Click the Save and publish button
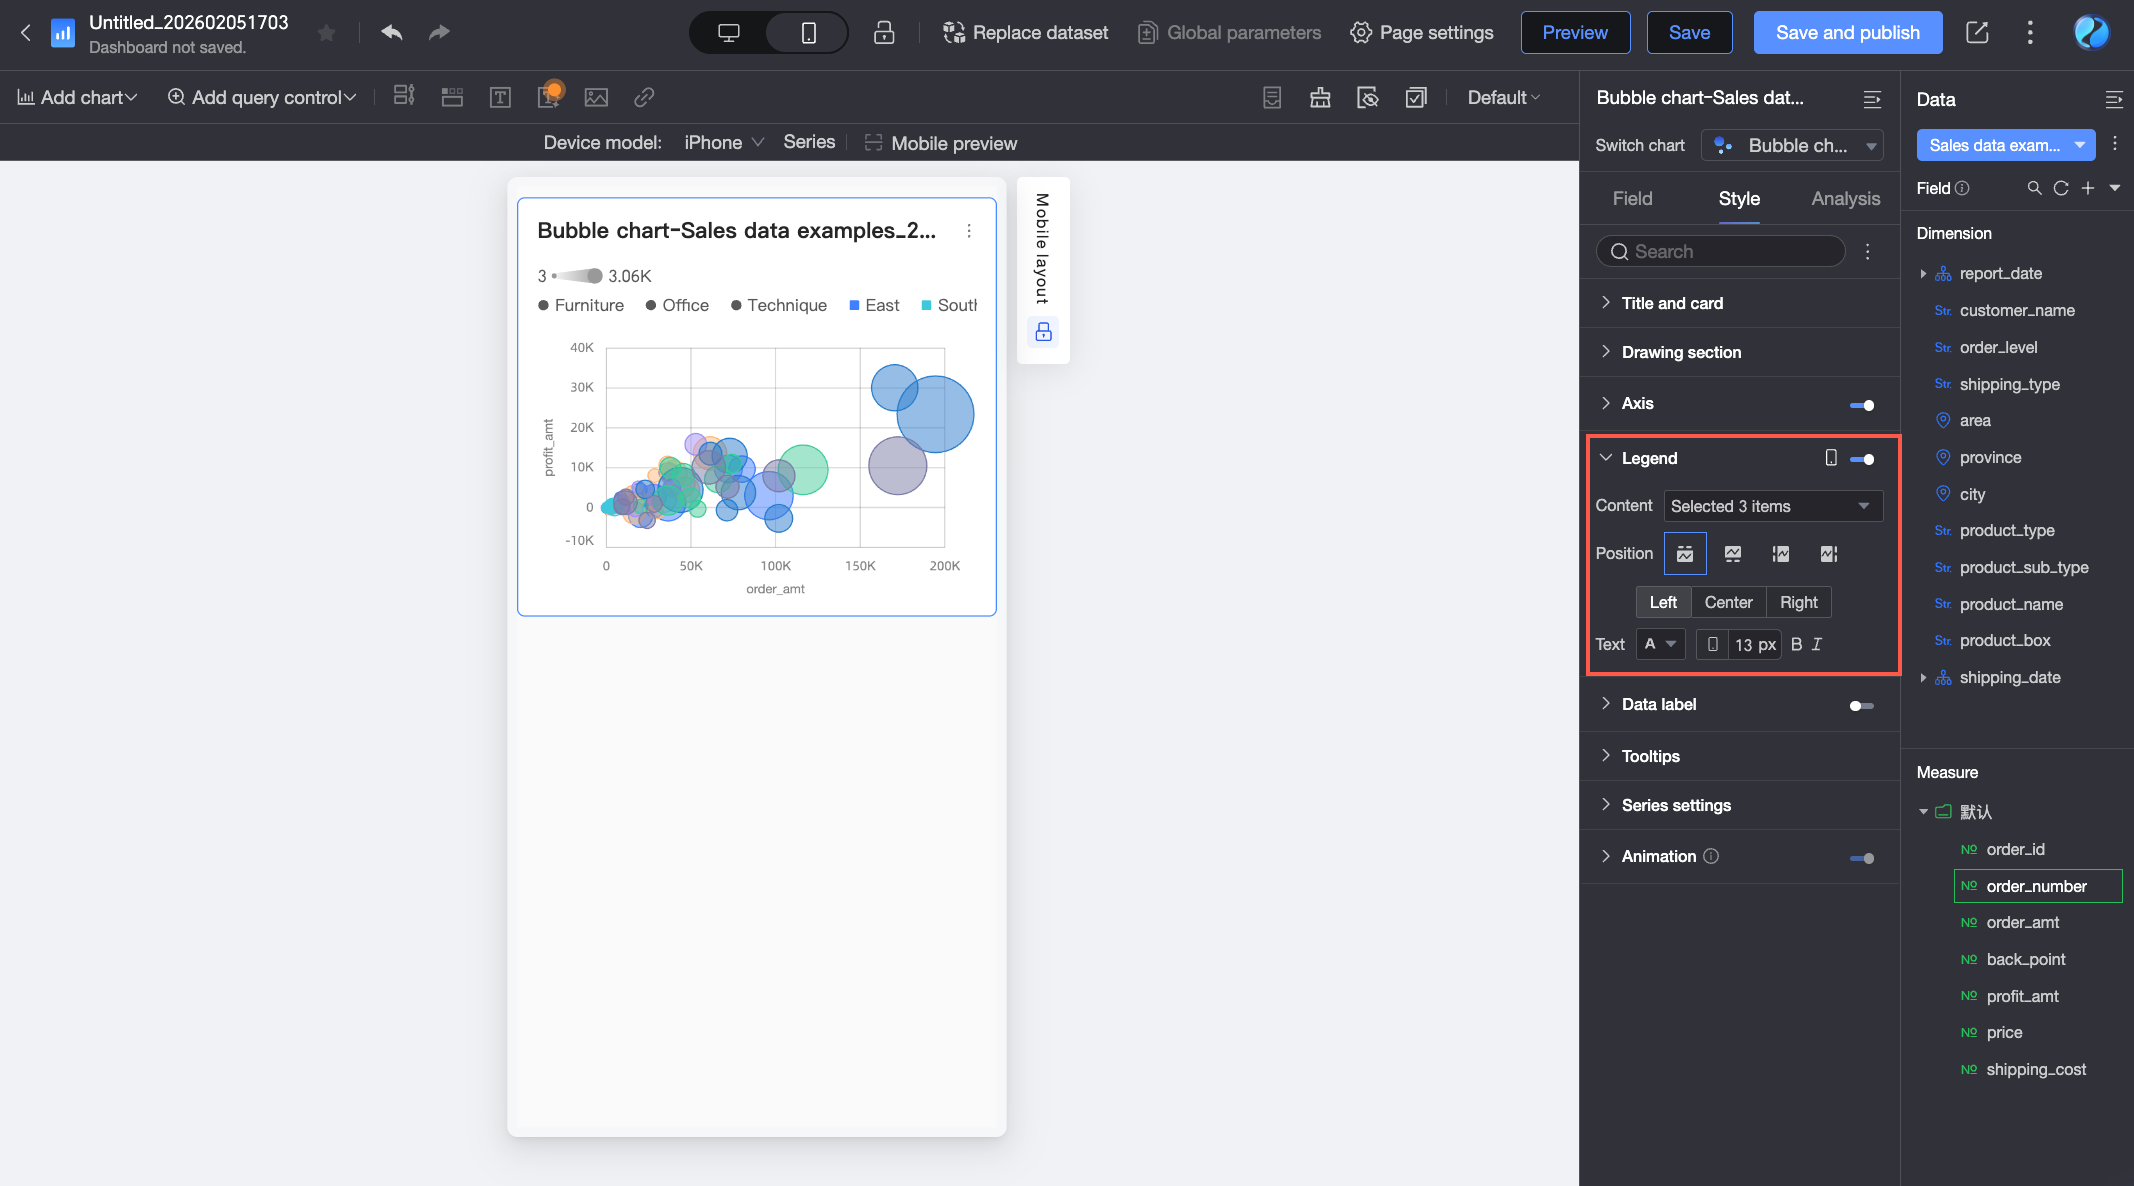2134x1186 pixels. [1847, 33]
